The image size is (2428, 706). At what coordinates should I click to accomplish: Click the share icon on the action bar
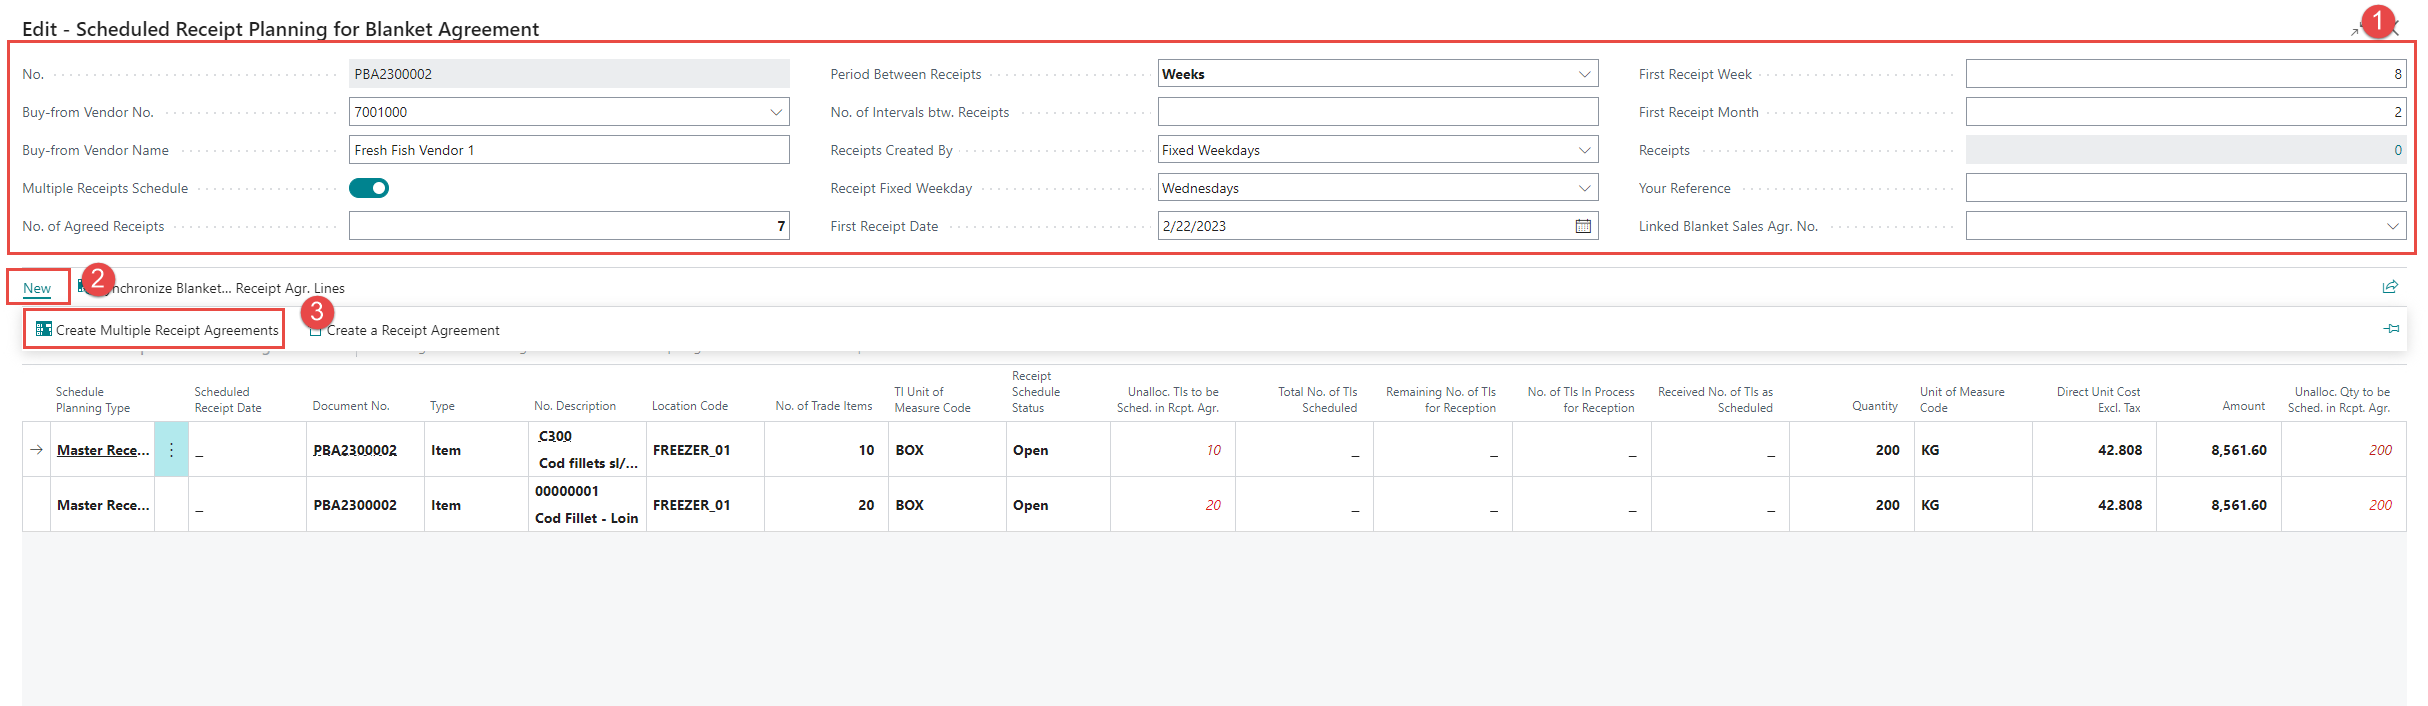pos(2390,288)
